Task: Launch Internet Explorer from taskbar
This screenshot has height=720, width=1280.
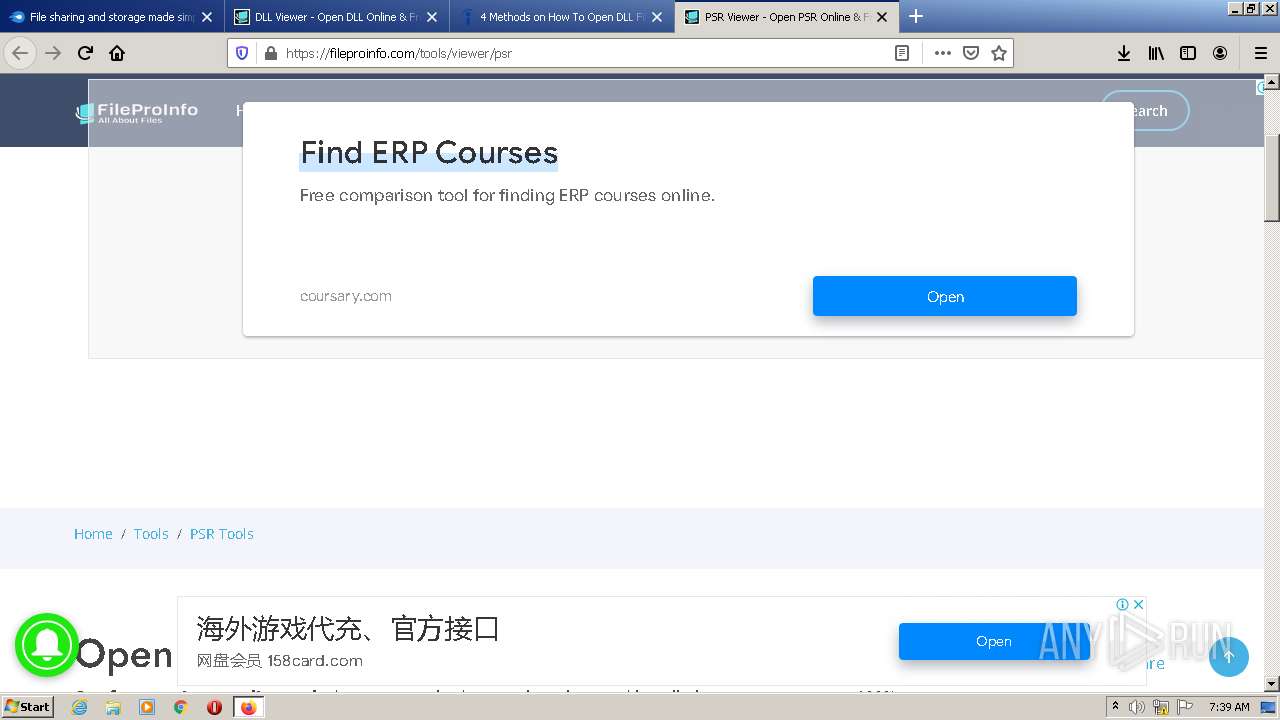Action: tap(79, 707)
